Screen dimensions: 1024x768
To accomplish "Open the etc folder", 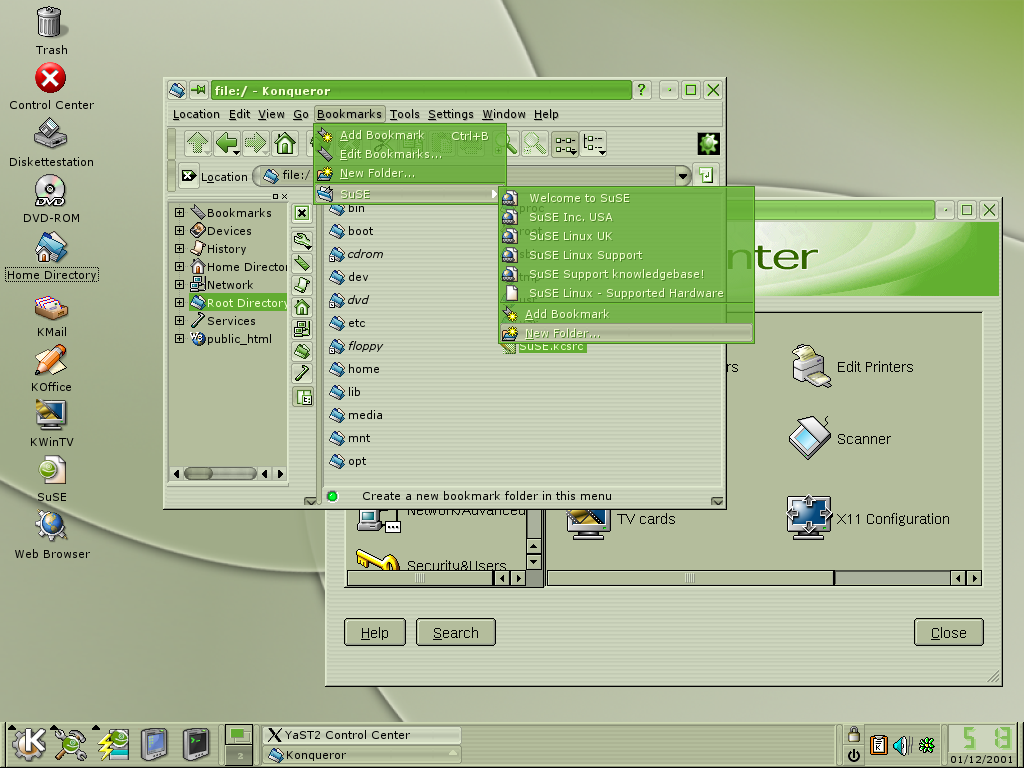I will pyautogui.click(x=347, y=323).
